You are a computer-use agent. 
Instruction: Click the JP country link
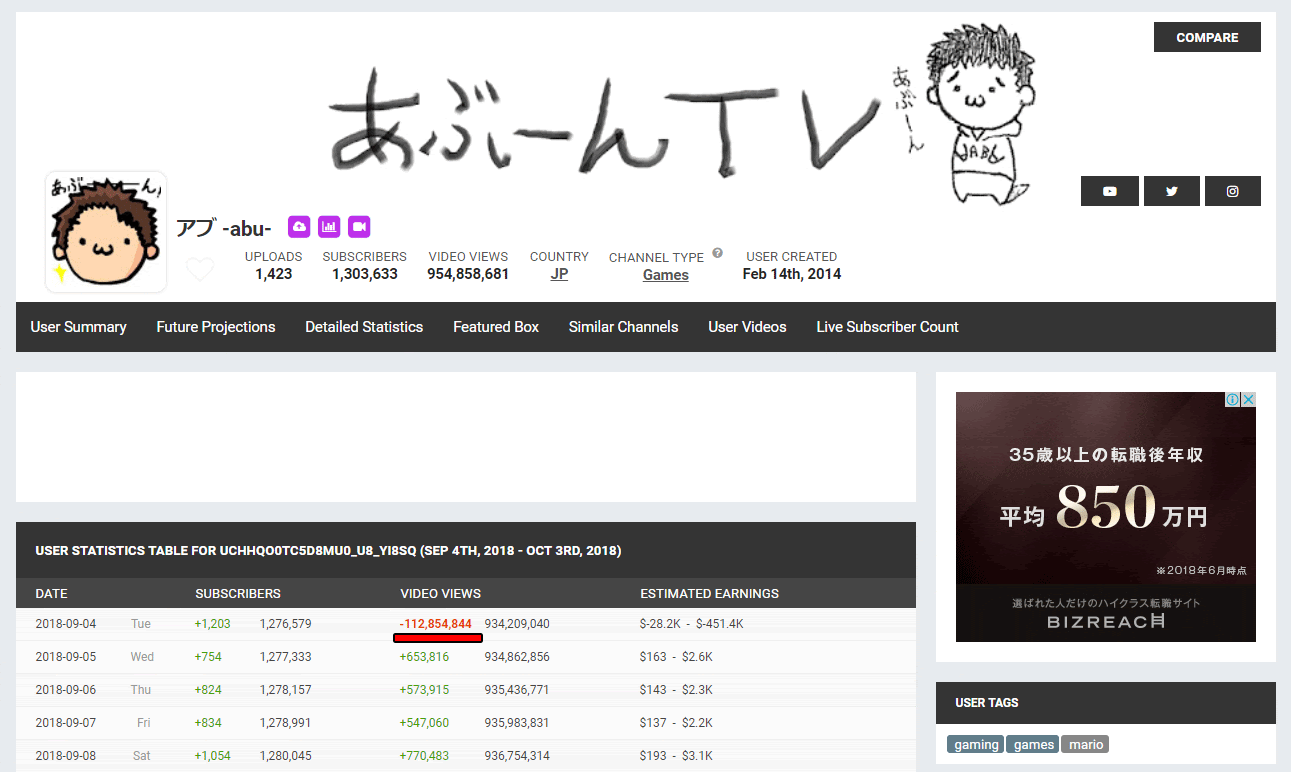pyautogui.click(x=559, y=274)
